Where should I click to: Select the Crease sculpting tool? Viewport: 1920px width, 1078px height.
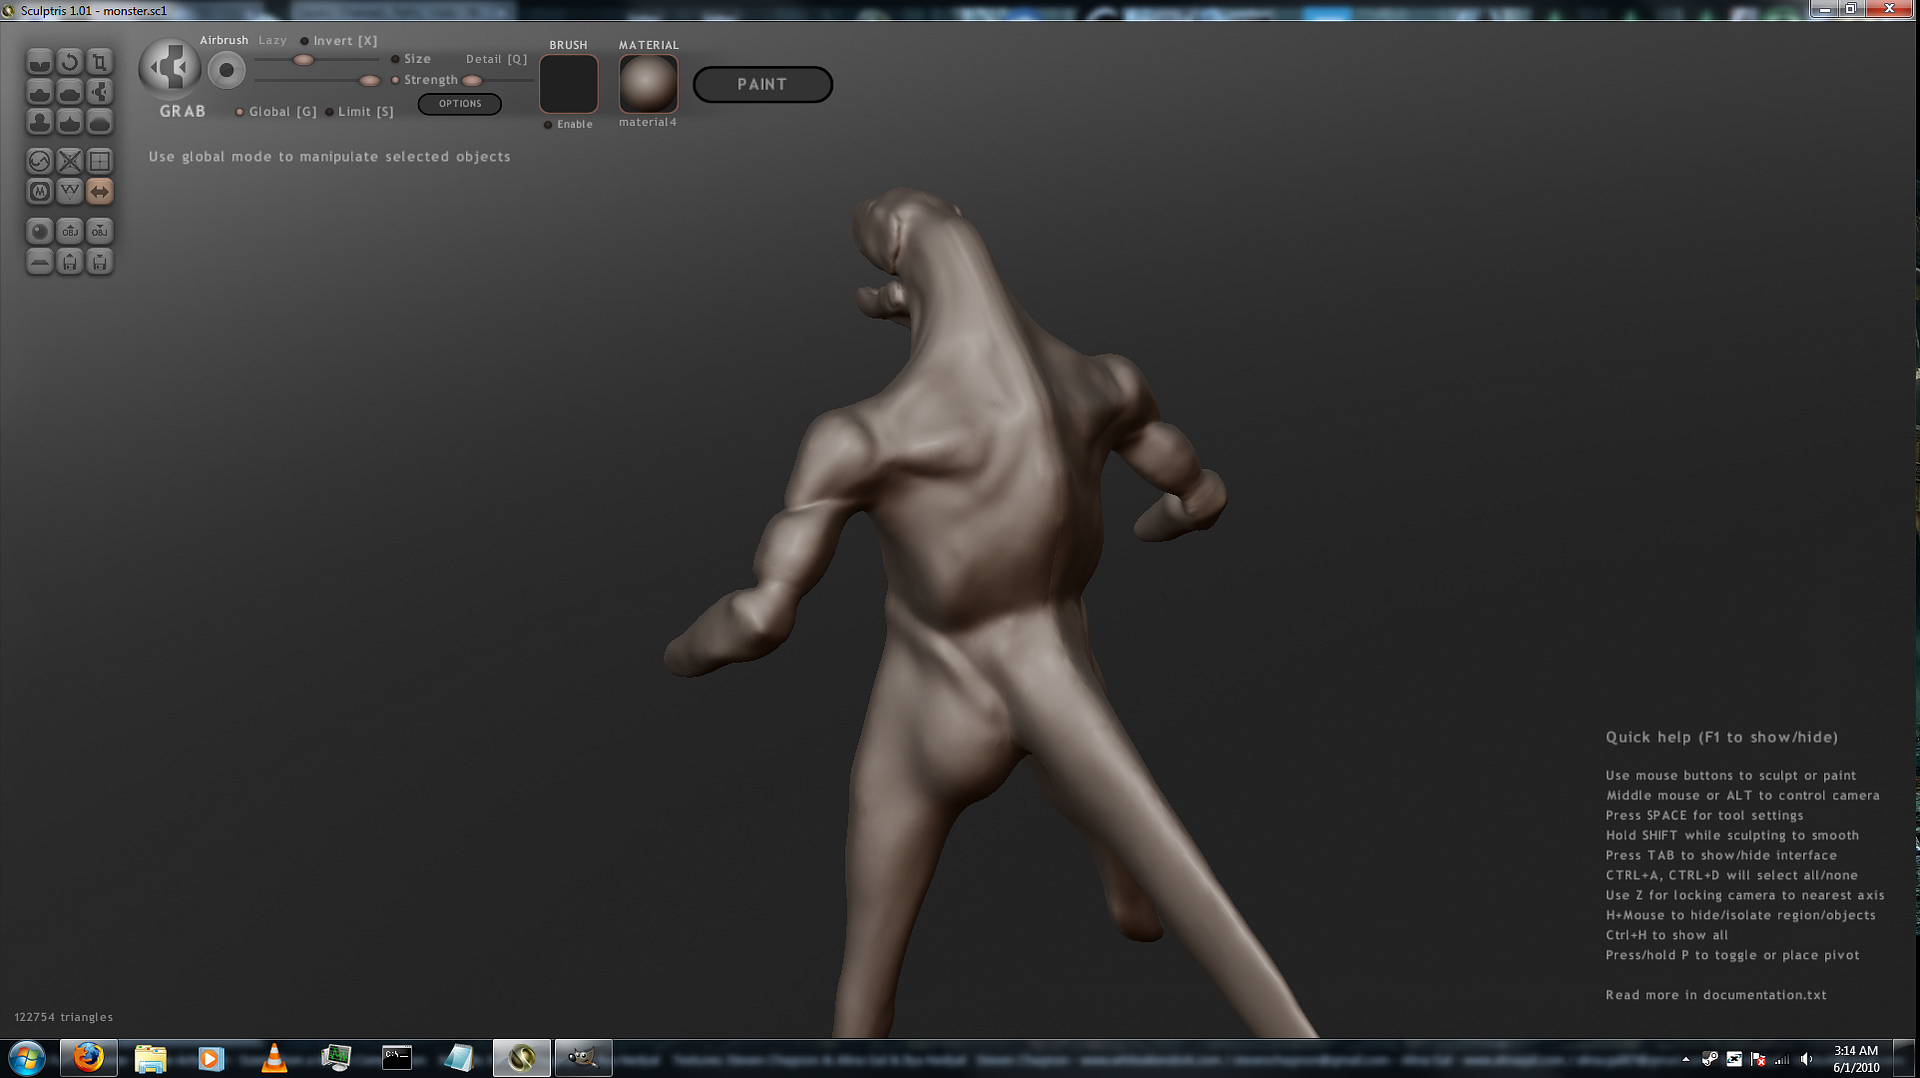(39, 62)
